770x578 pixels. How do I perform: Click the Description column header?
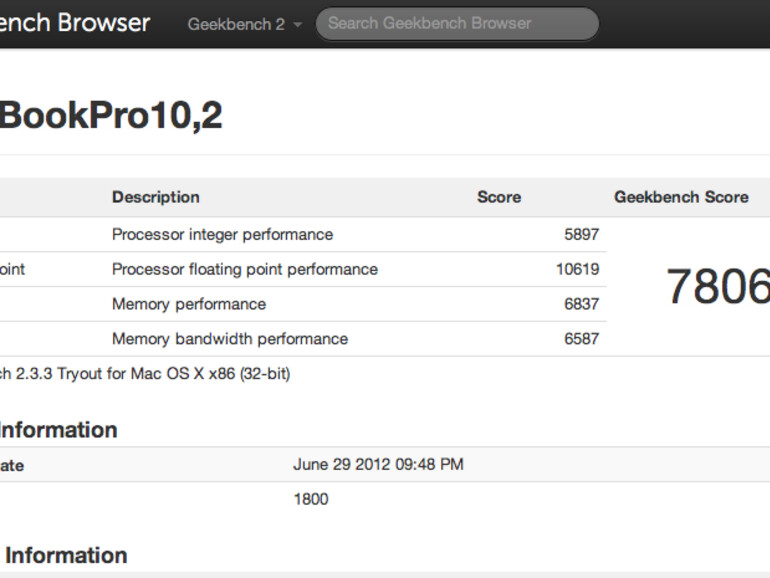pyautogui.click(x=156, y=197)
